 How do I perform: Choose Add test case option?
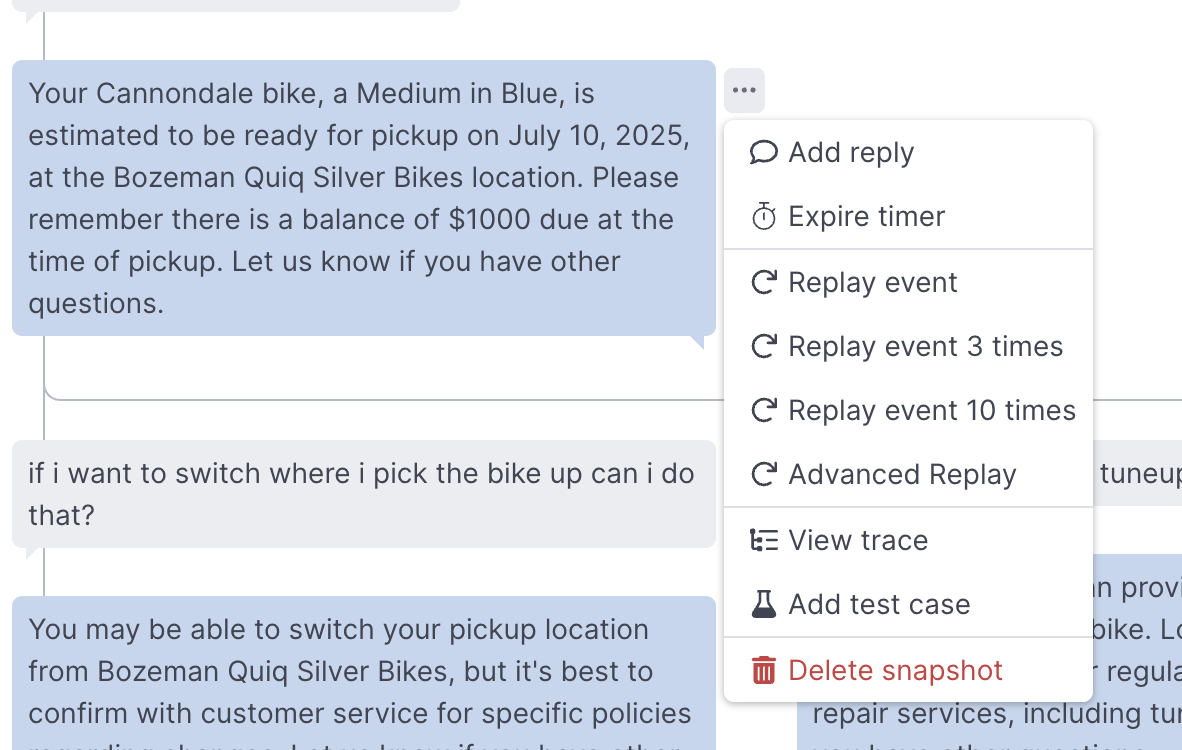click(908, 605)
